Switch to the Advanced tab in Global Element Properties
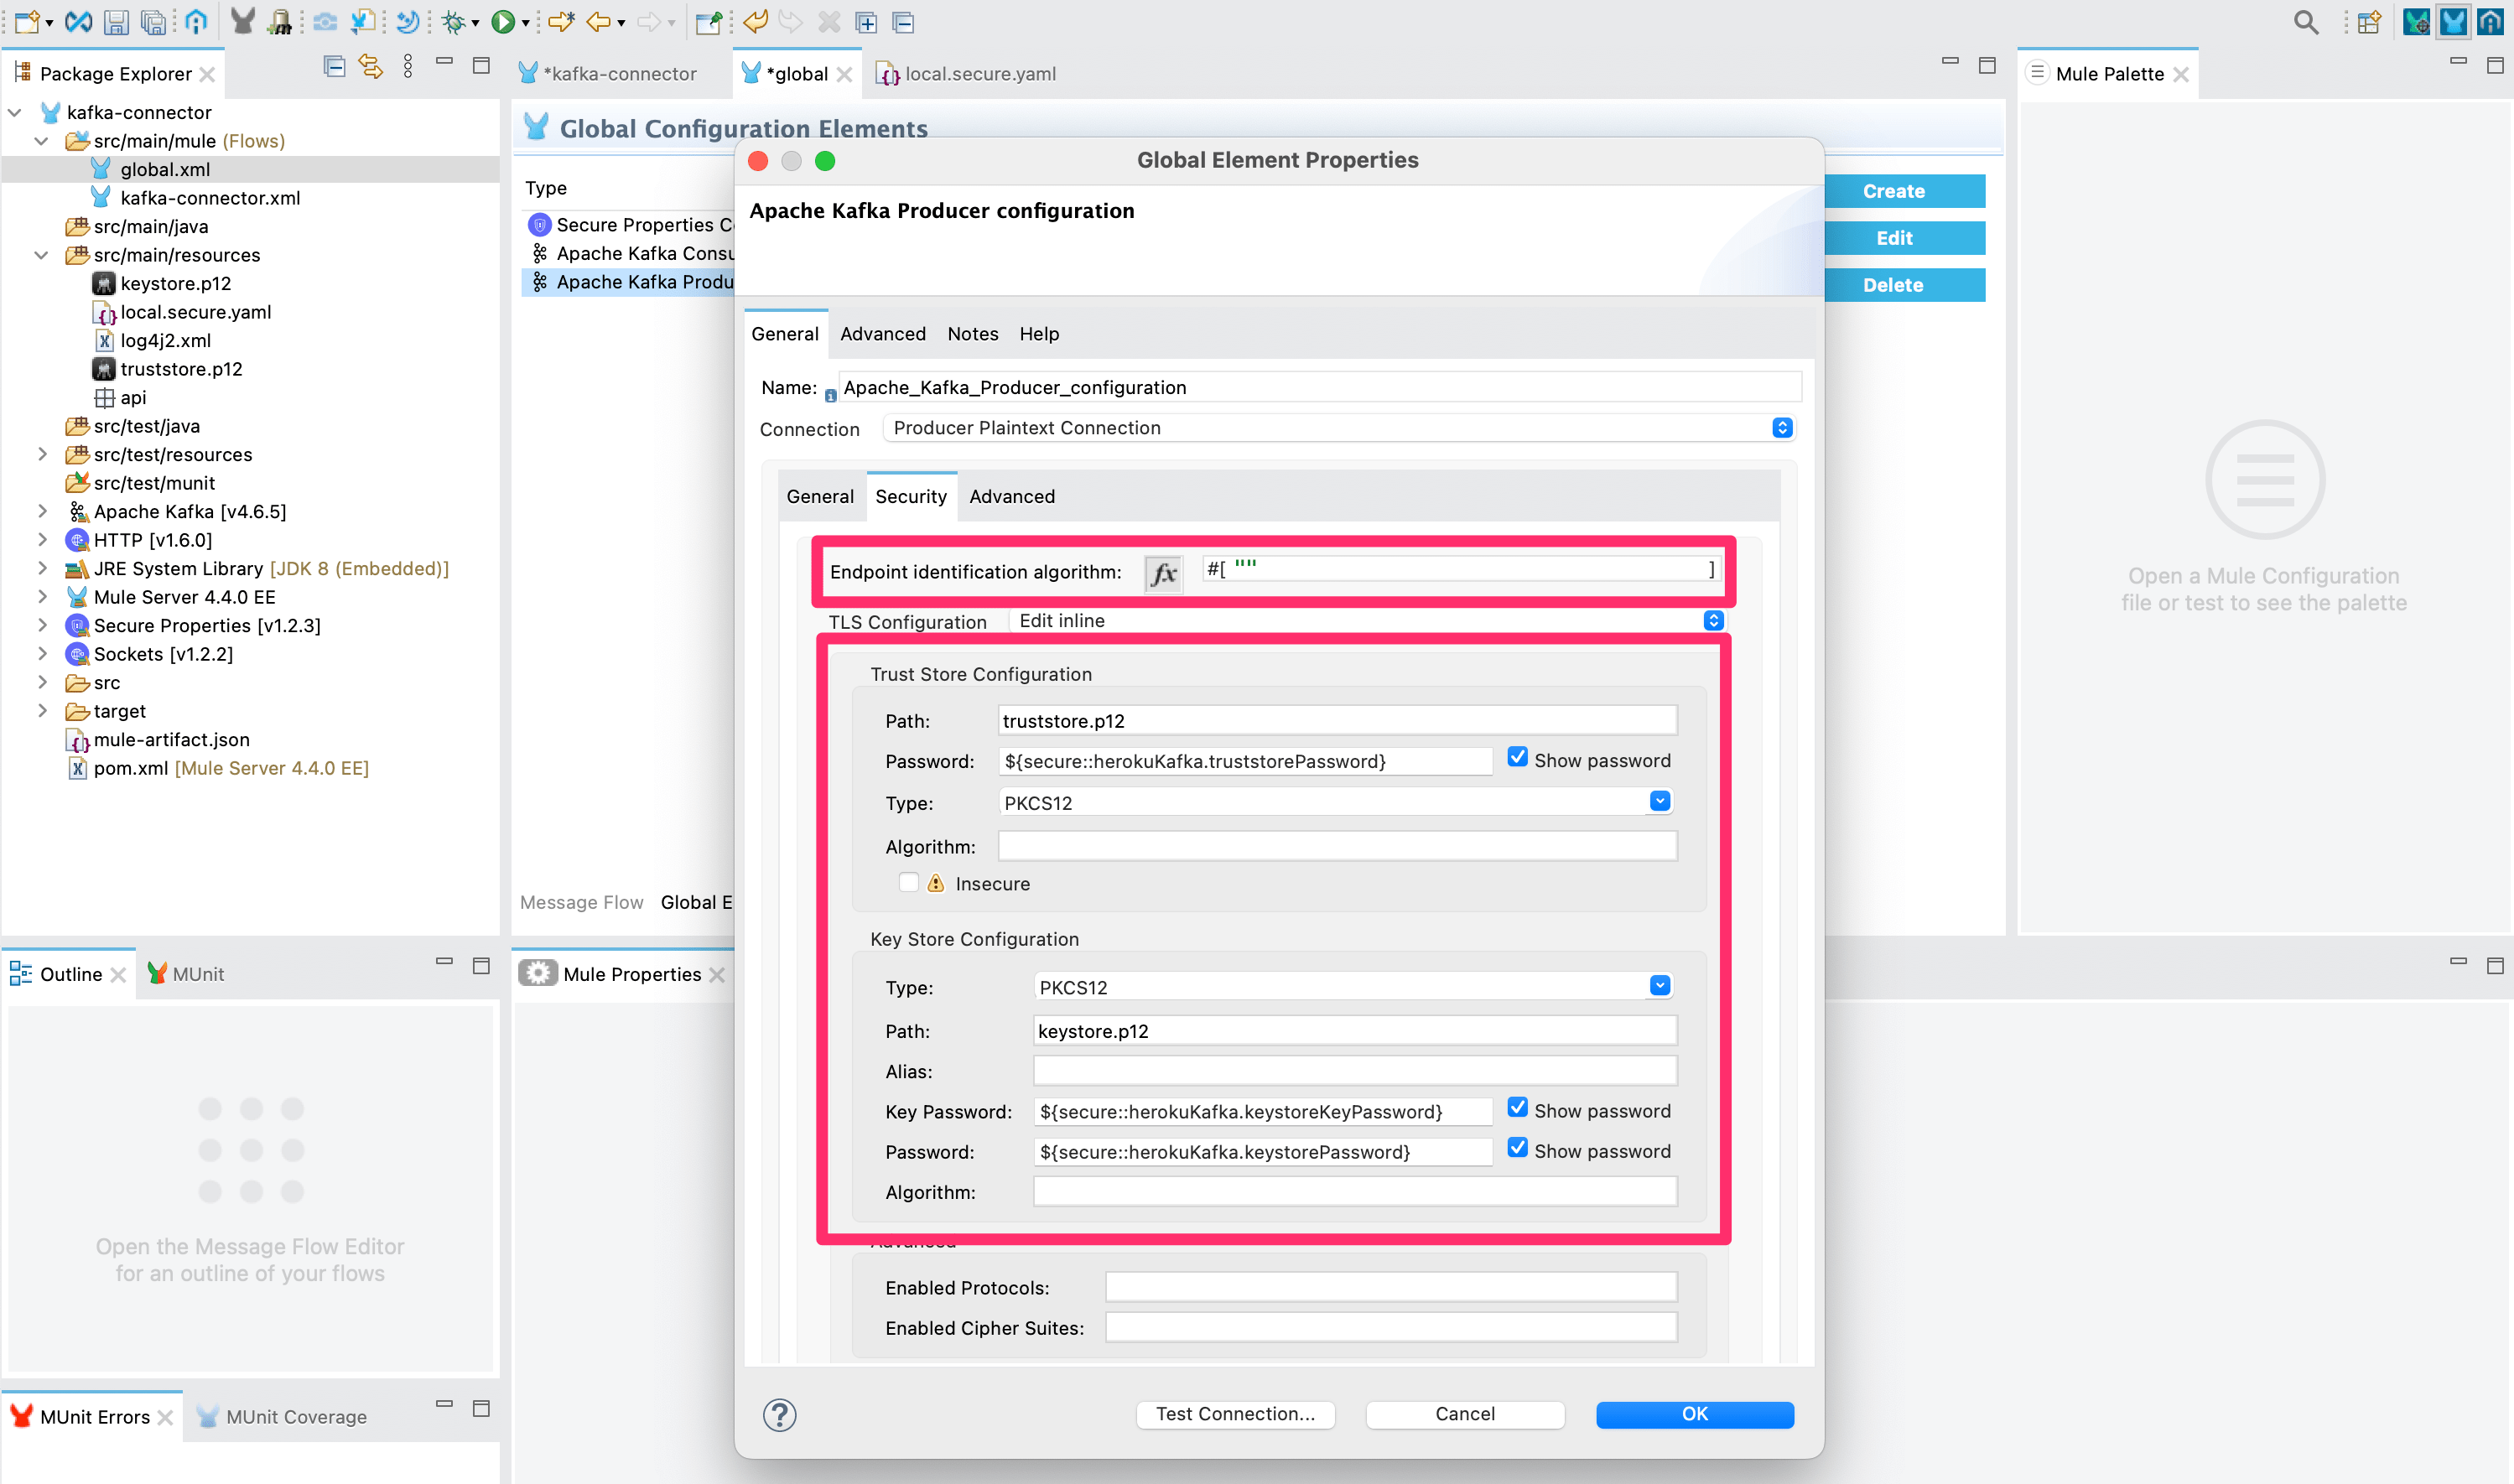The width and height of the screenshot is (2514, 1484). click(x=882, y=333)
